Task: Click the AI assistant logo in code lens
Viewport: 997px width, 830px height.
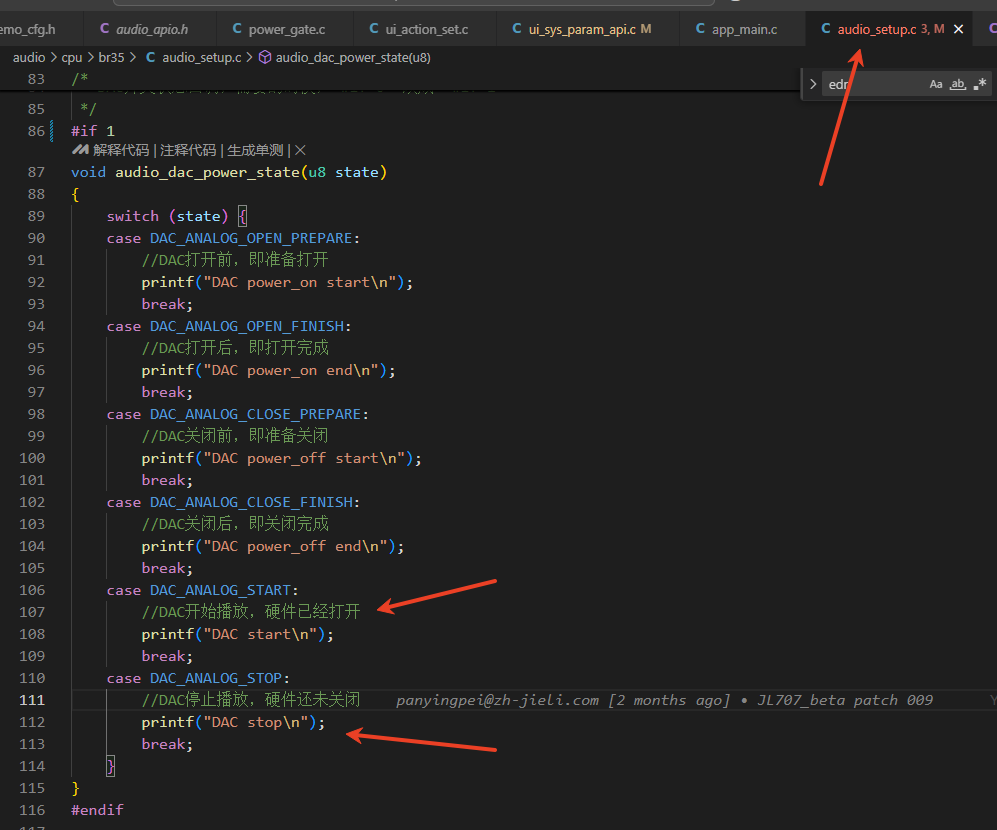Action: [80, 150]
